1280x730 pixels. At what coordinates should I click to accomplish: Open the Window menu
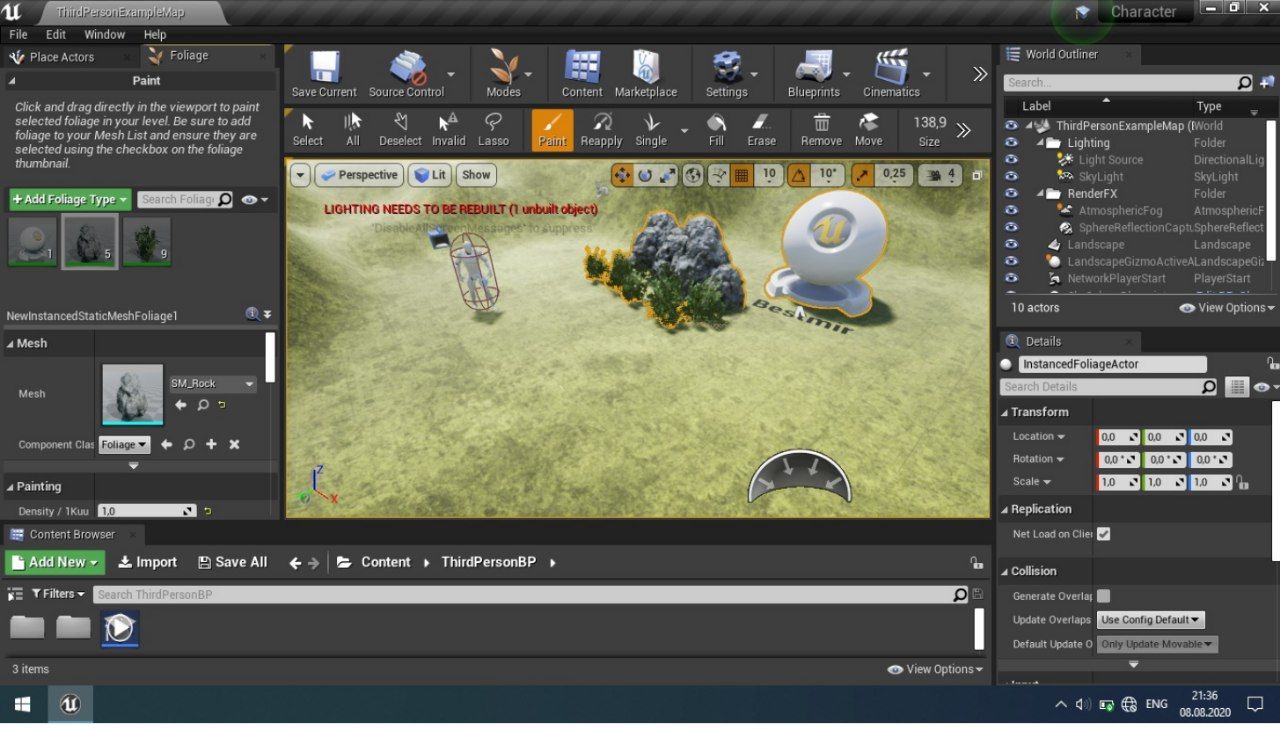click(x=104, y=34)
